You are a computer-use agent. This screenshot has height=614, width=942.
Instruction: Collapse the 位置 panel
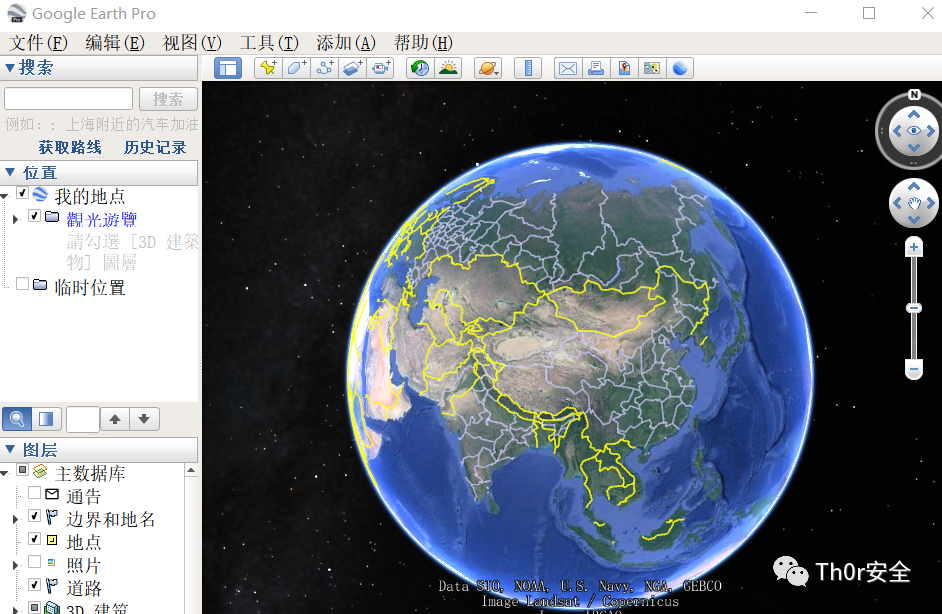click(10, 172)
